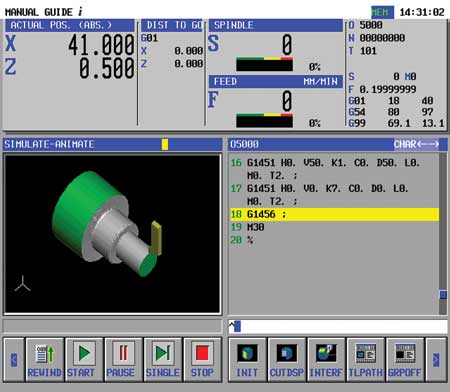Click the INIT workpiece softkey
450x392 pixels.
tap(247, 359)
